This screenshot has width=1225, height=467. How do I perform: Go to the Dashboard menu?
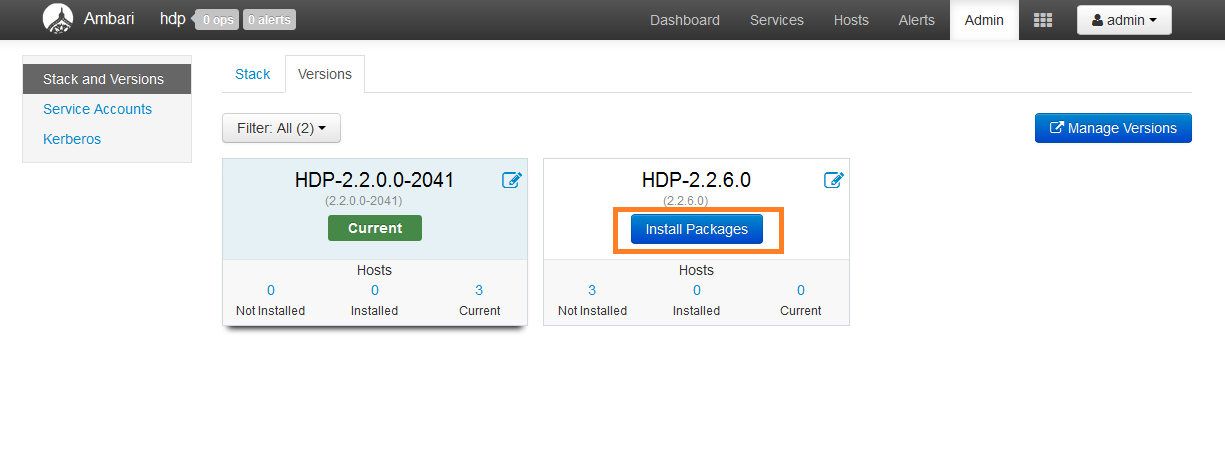(x=685, y=20)
